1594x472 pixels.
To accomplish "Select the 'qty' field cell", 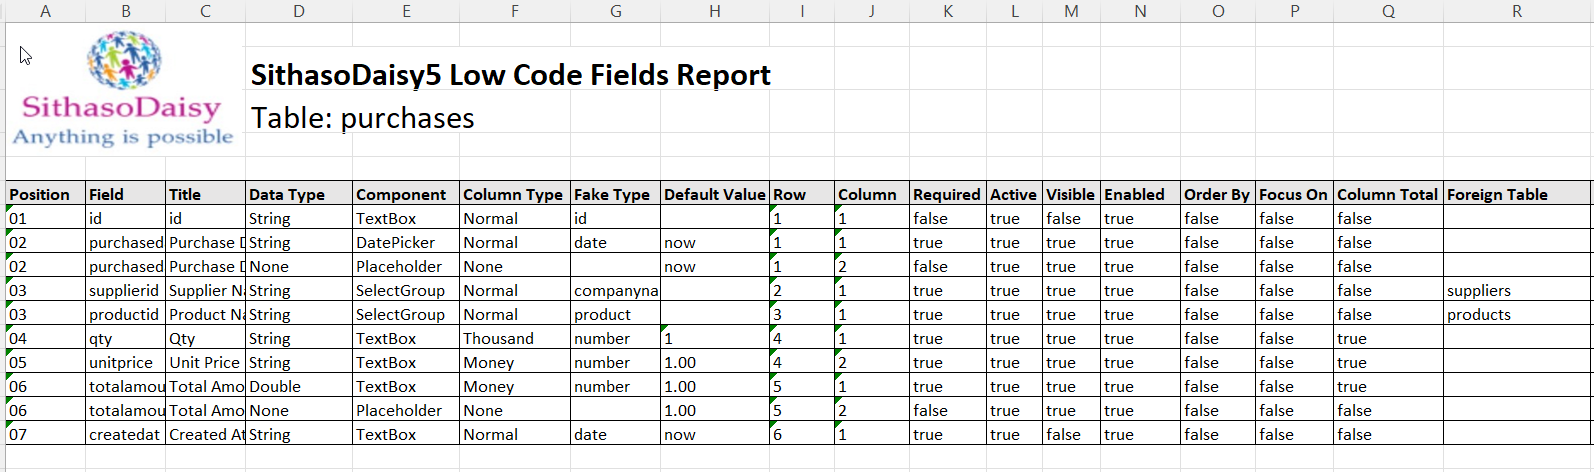I will click(101, 338).
